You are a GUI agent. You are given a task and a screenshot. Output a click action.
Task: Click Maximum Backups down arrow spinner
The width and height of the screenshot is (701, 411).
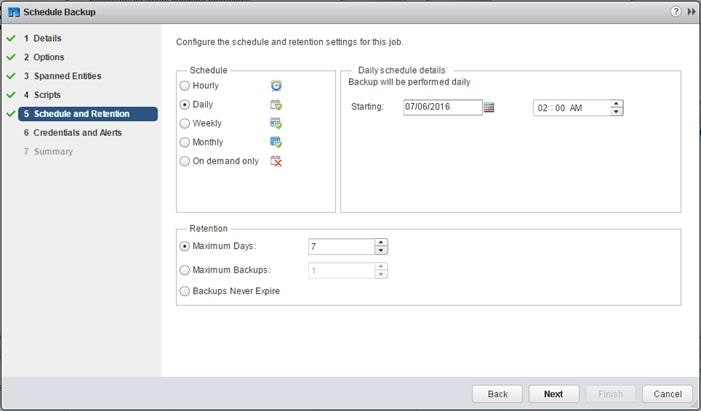380,274
